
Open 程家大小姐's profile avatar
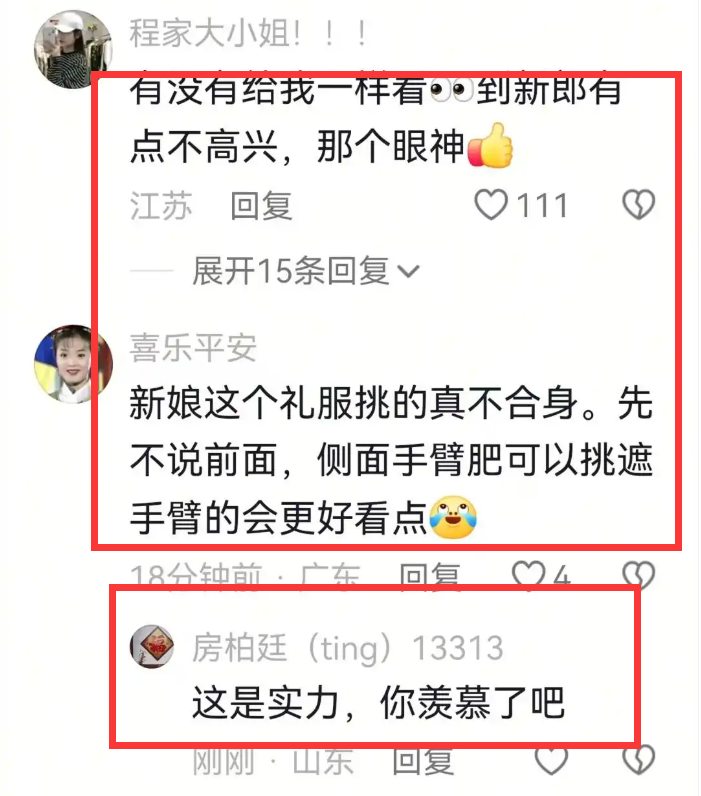(x=72, y=49)
